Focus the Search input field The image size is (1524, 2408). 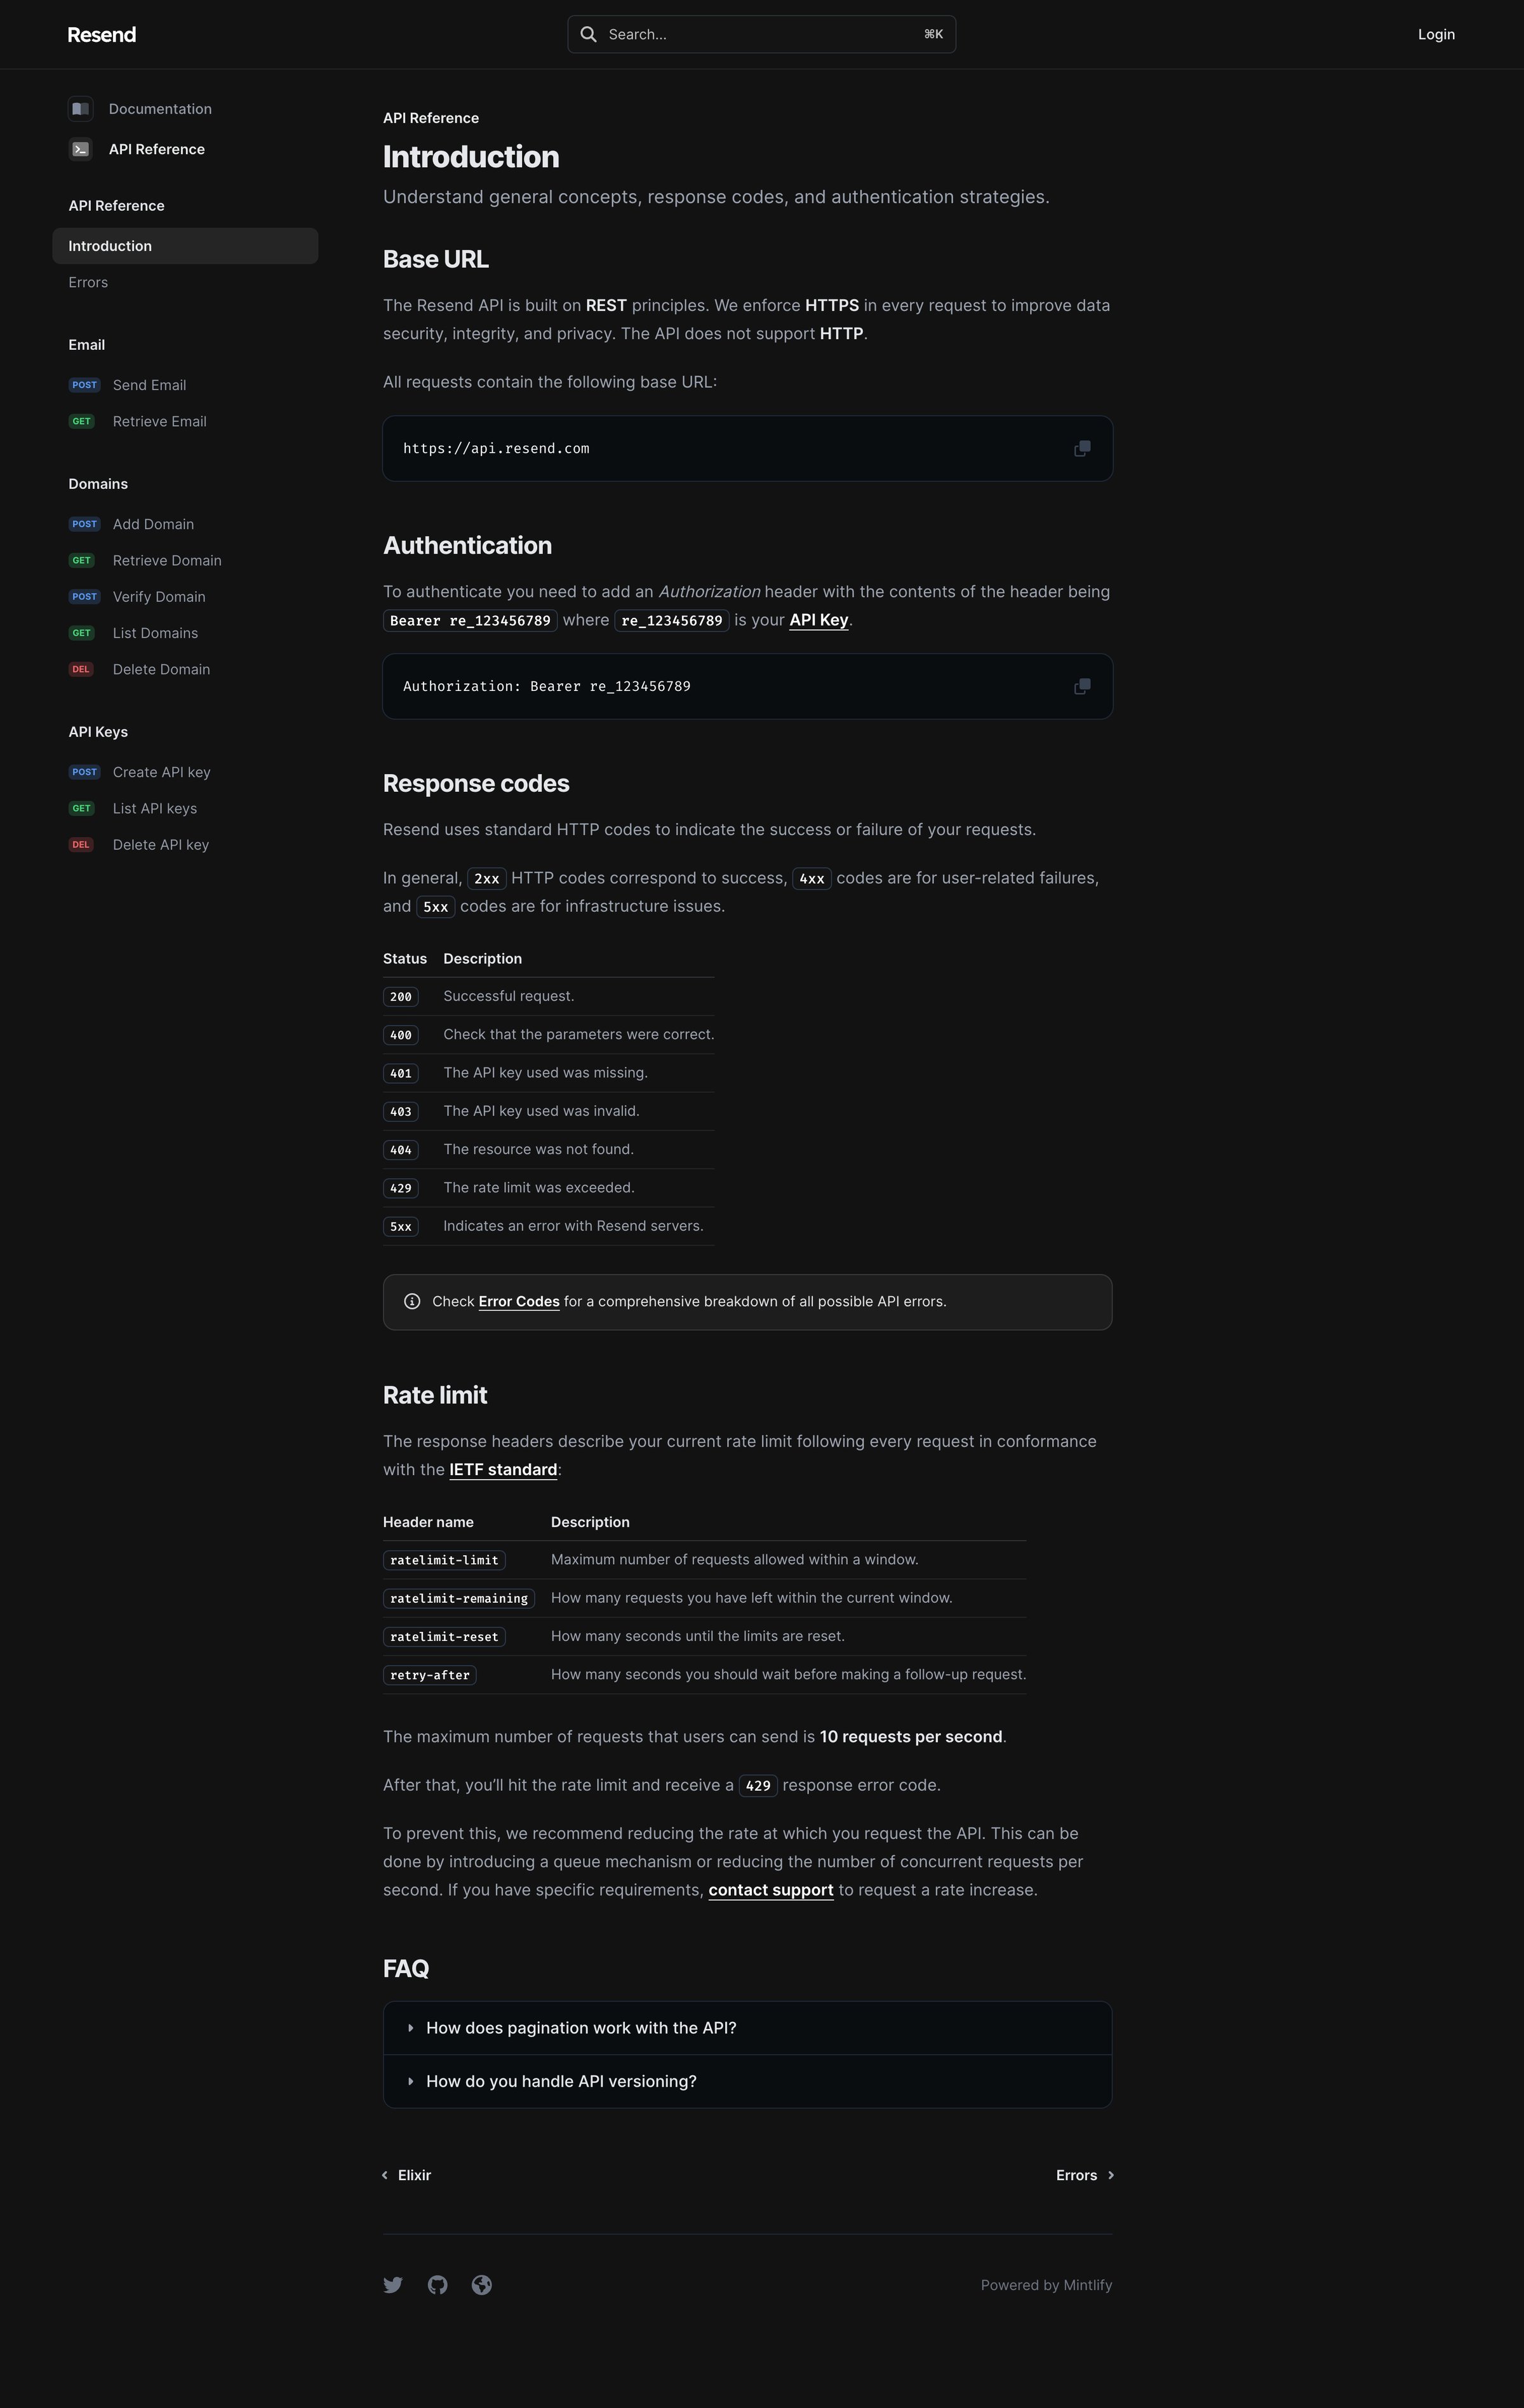pyautogui.click(x=762, y=35)
